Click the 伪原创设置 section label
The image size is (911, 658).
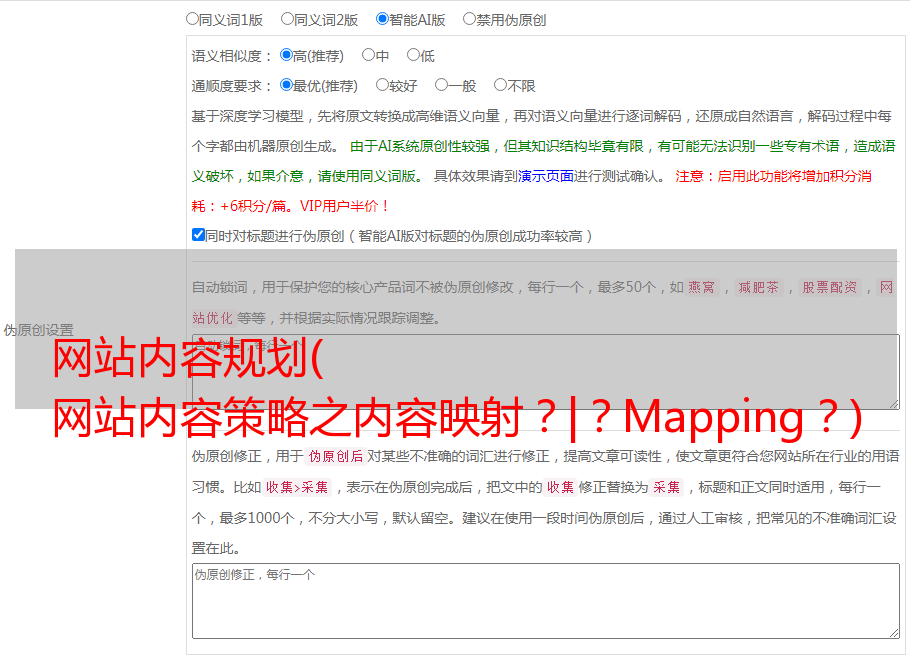[38, 330]
